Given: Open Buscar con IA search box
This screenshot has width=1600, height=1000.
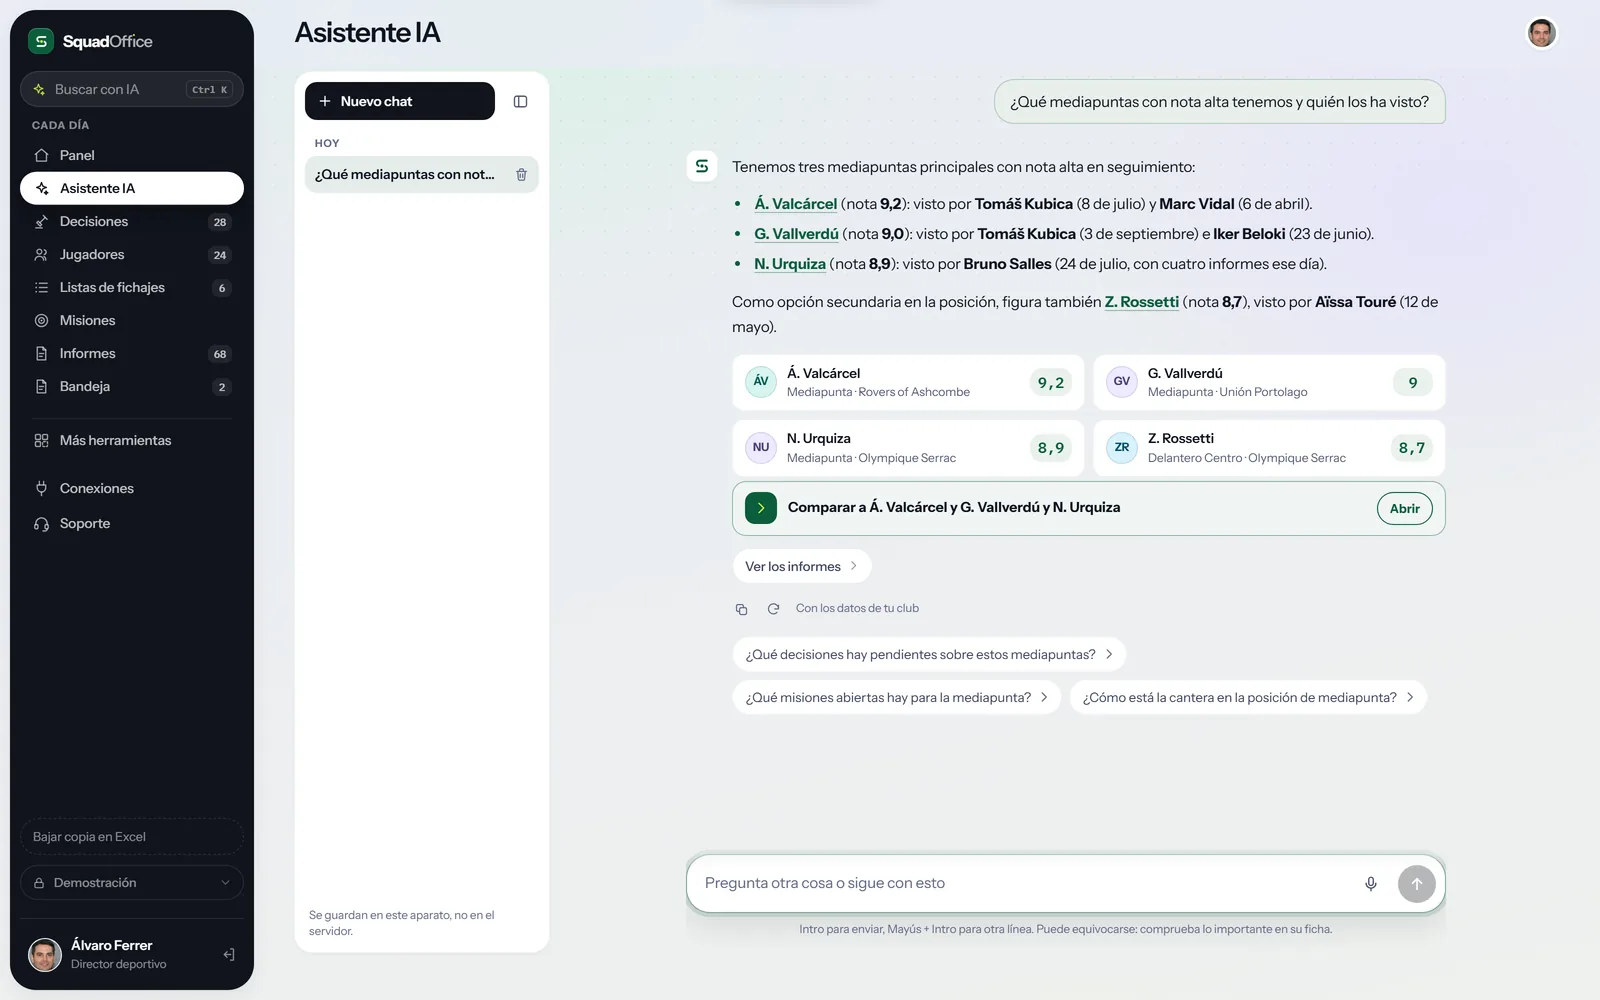Looking at the screenshot, I should 132,89.
